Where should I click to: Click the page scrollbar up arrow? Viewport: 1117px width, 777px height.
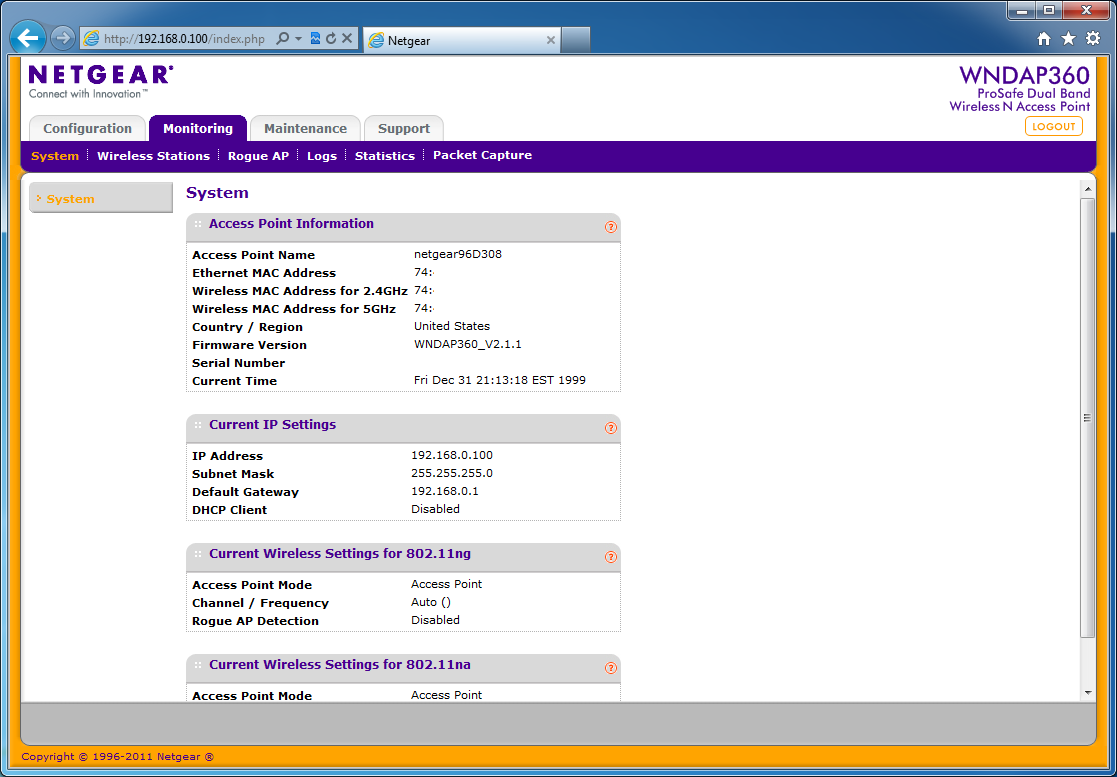point(1087,189)
